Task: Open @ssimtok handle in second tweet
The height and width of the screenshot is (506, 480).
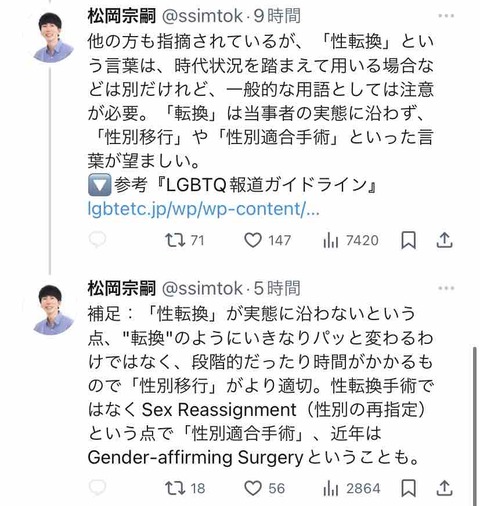Action: click(x=202, y=288)
